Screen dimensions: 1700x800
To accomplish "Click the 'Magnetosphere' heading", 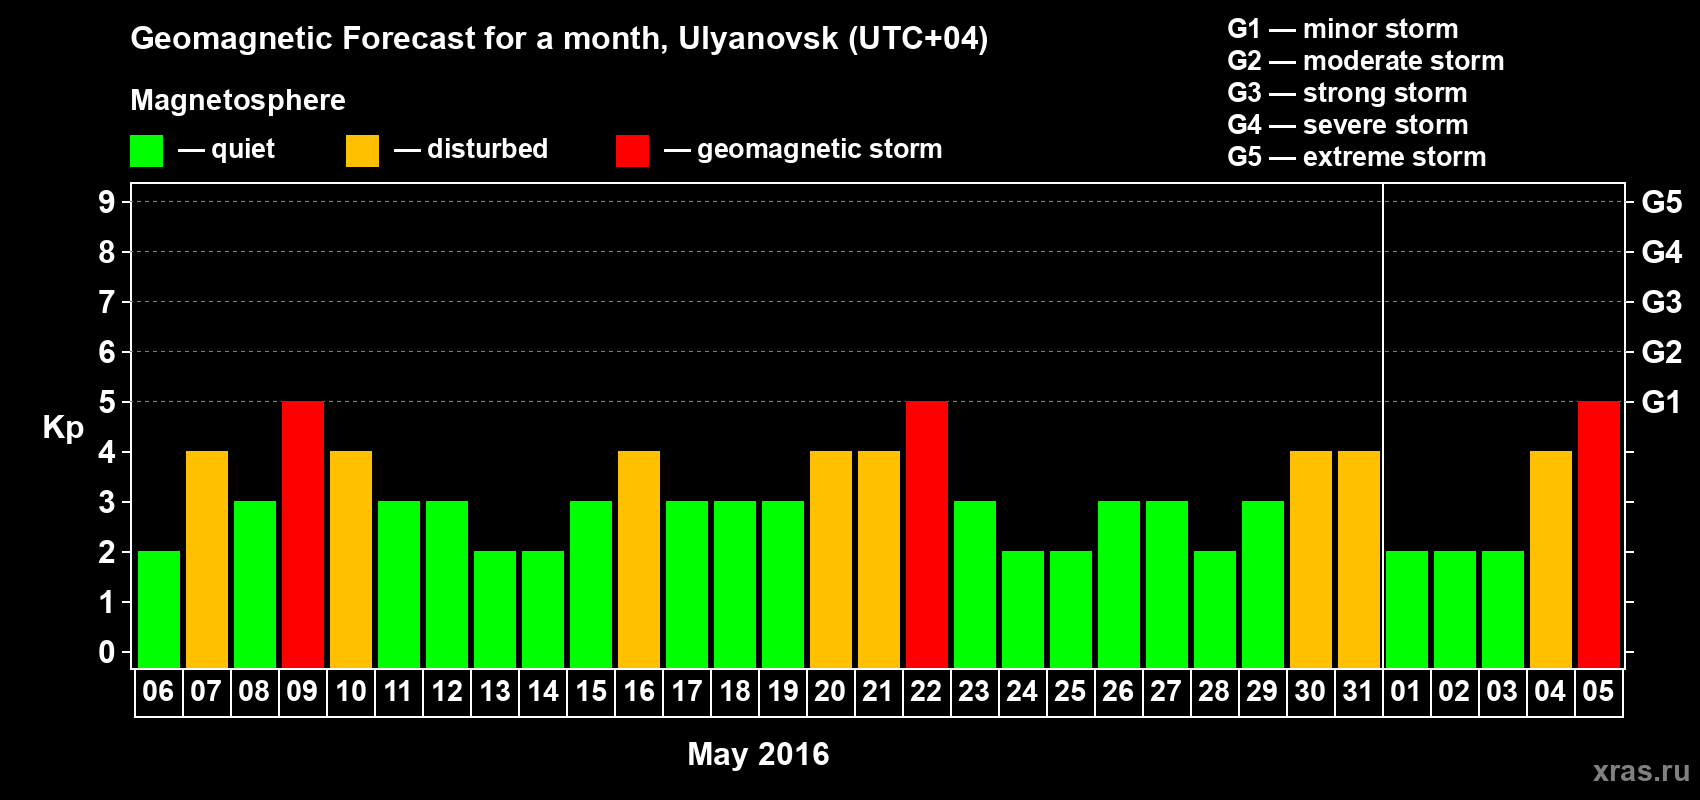I will [238, 100].
